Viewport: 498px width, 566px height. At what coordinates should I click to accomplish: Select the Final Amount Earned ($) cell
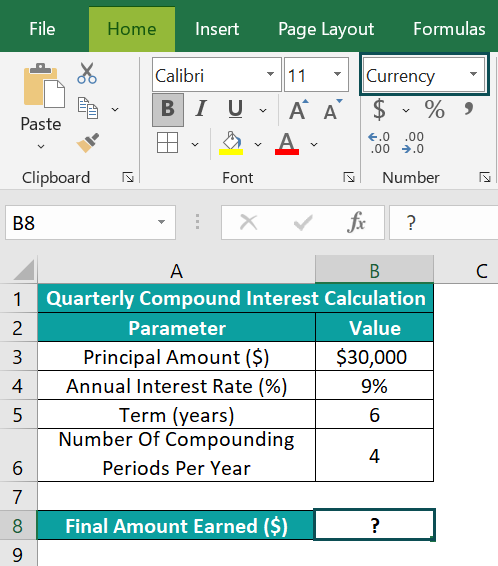(176, 525)
